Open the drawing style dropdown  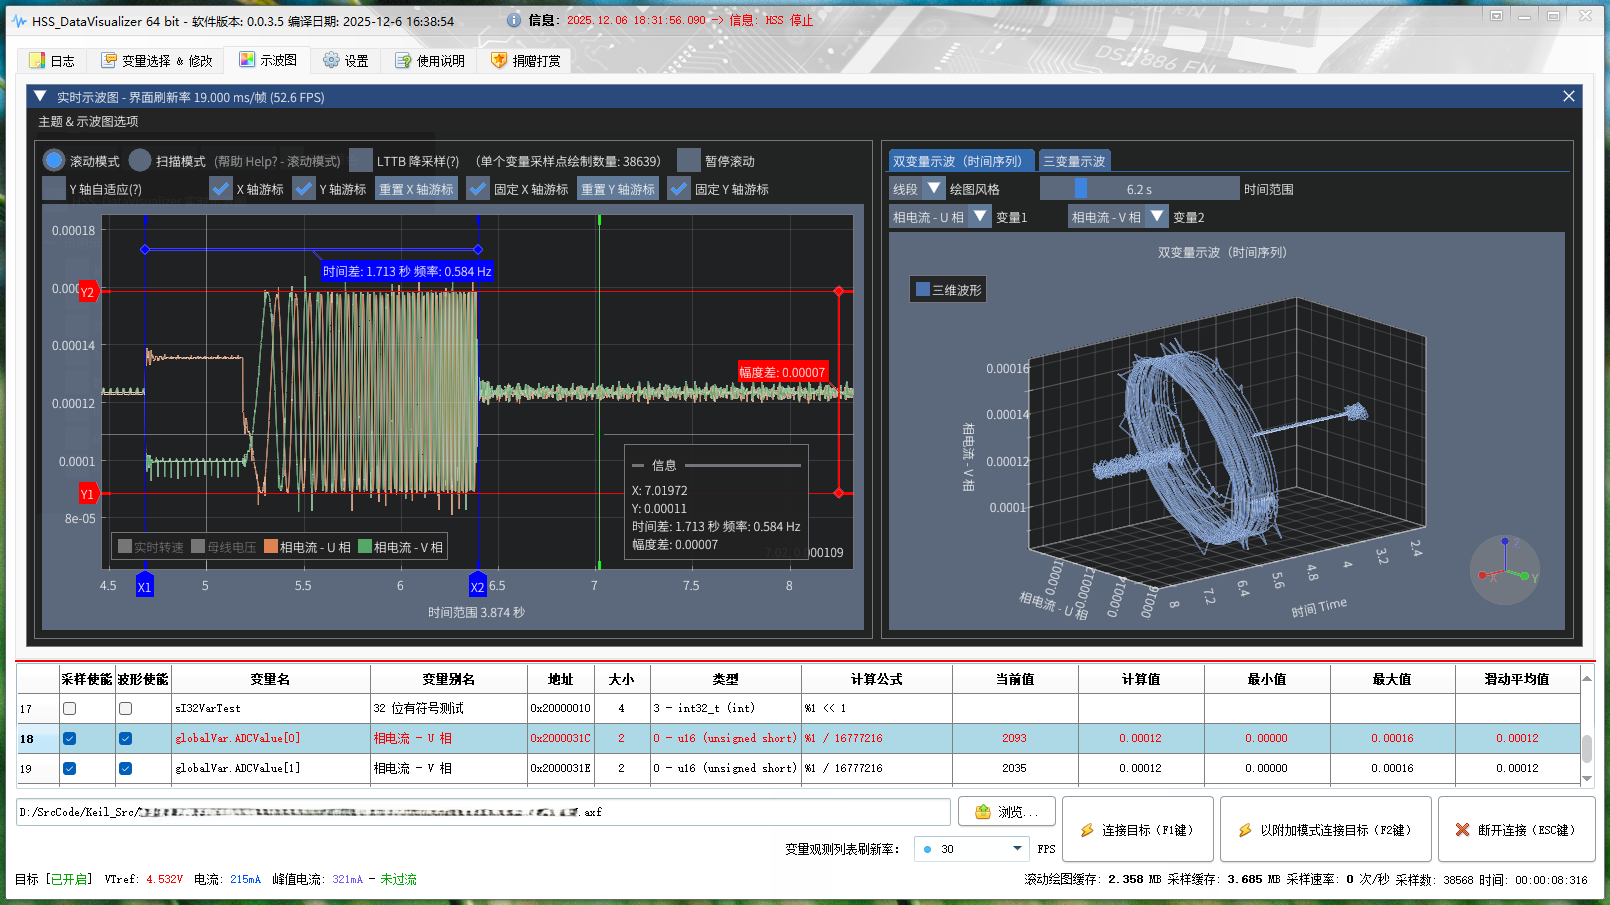tap(933, 189)
